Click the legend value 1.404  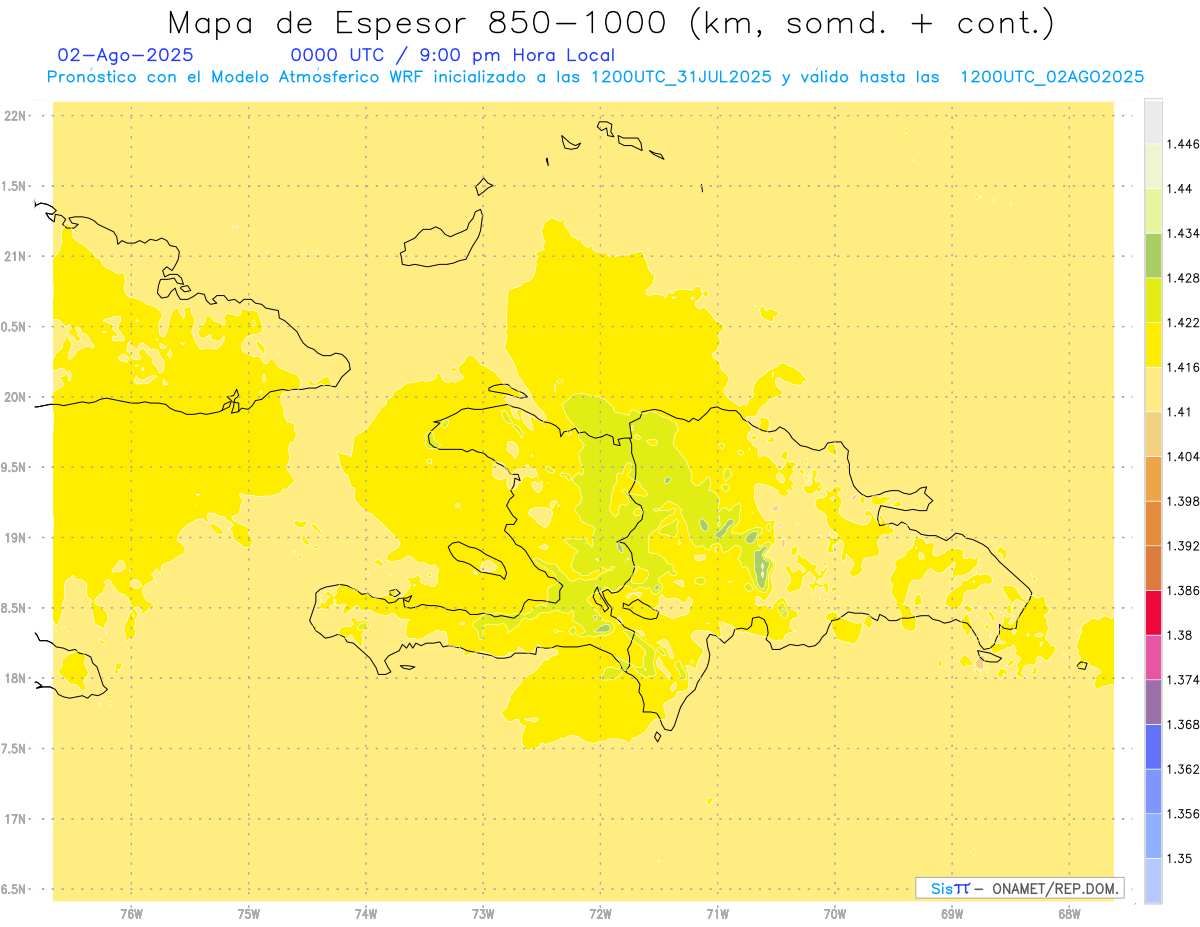pyautogui.click(x=1183, y=456)
